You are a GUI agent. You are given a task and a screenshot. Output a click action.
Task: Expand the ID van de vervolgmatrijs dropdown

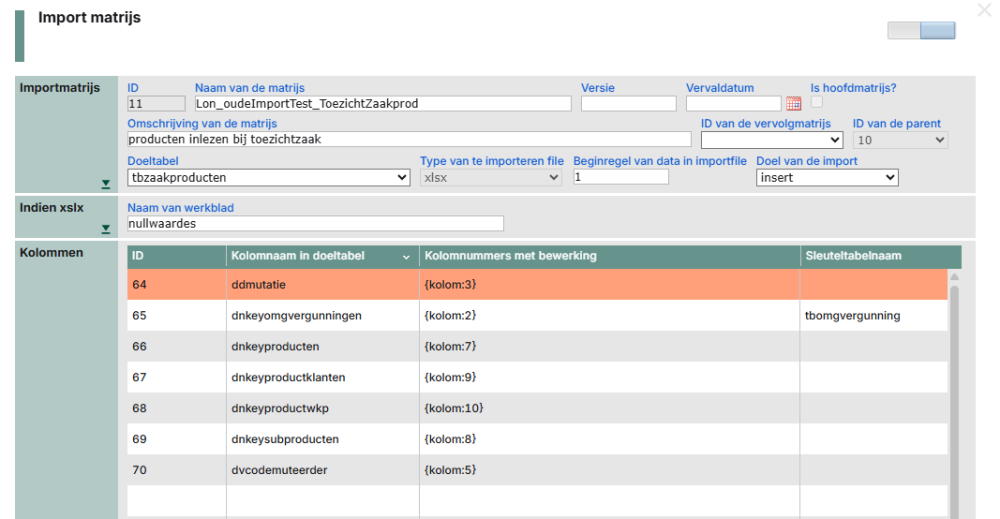tap(771, 140)
